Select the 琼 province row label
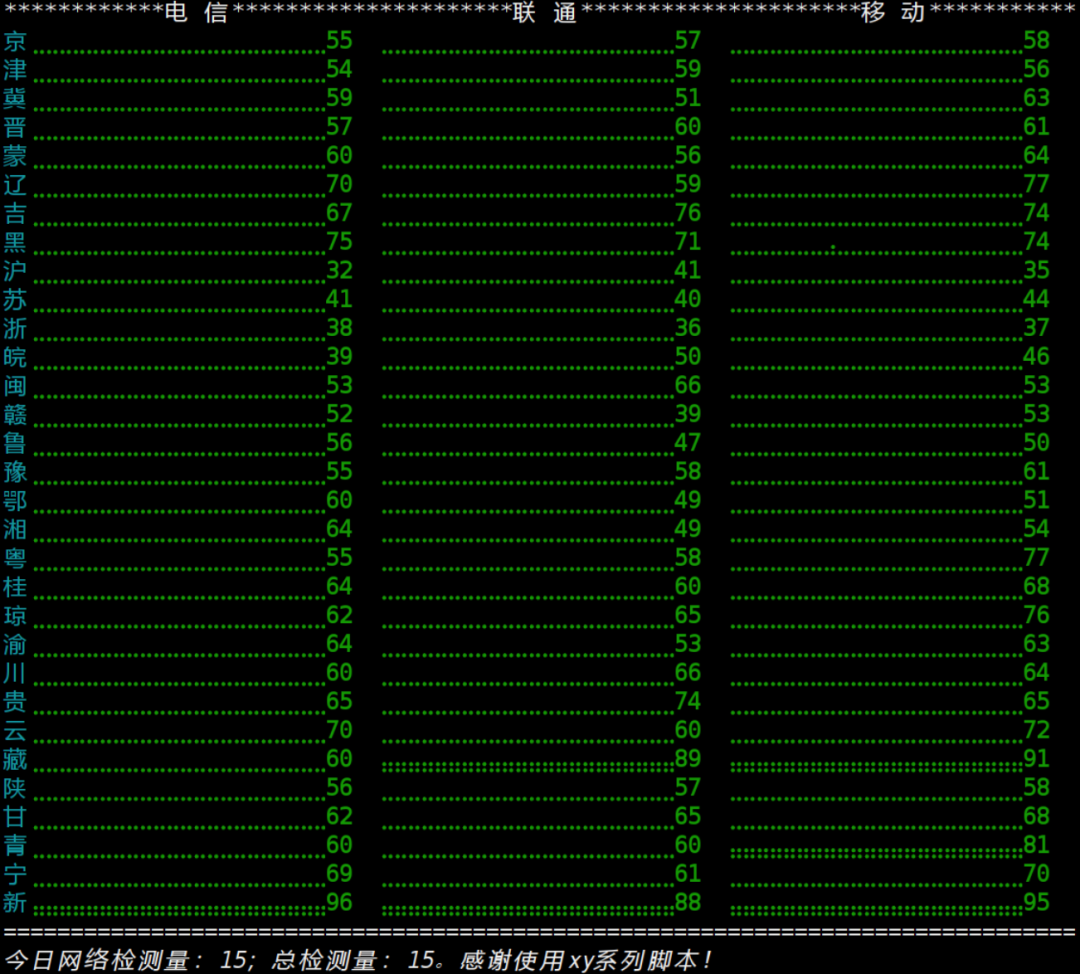 point(15,615)
